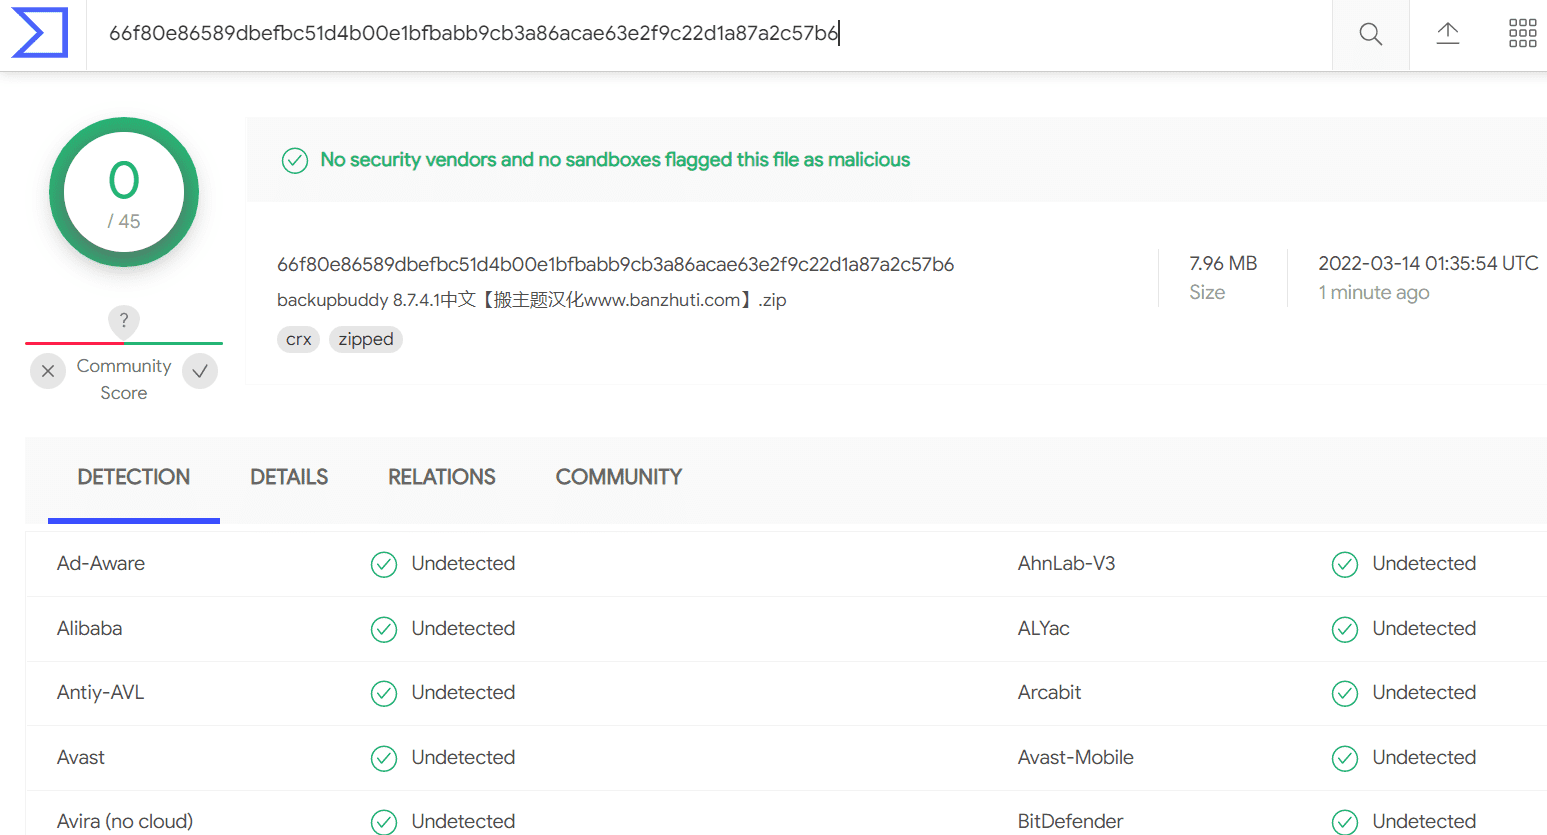1547x835 pixels.
Task: Click the Avast vendor name
Action: [81, 757]
